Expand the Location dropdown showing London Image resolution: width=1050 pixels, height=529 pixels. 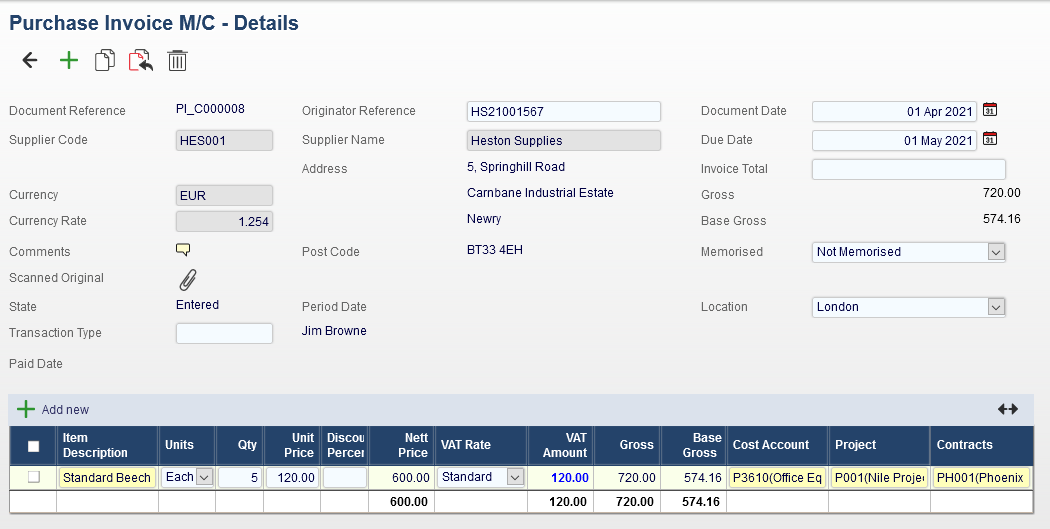click(x=995, y=307)
